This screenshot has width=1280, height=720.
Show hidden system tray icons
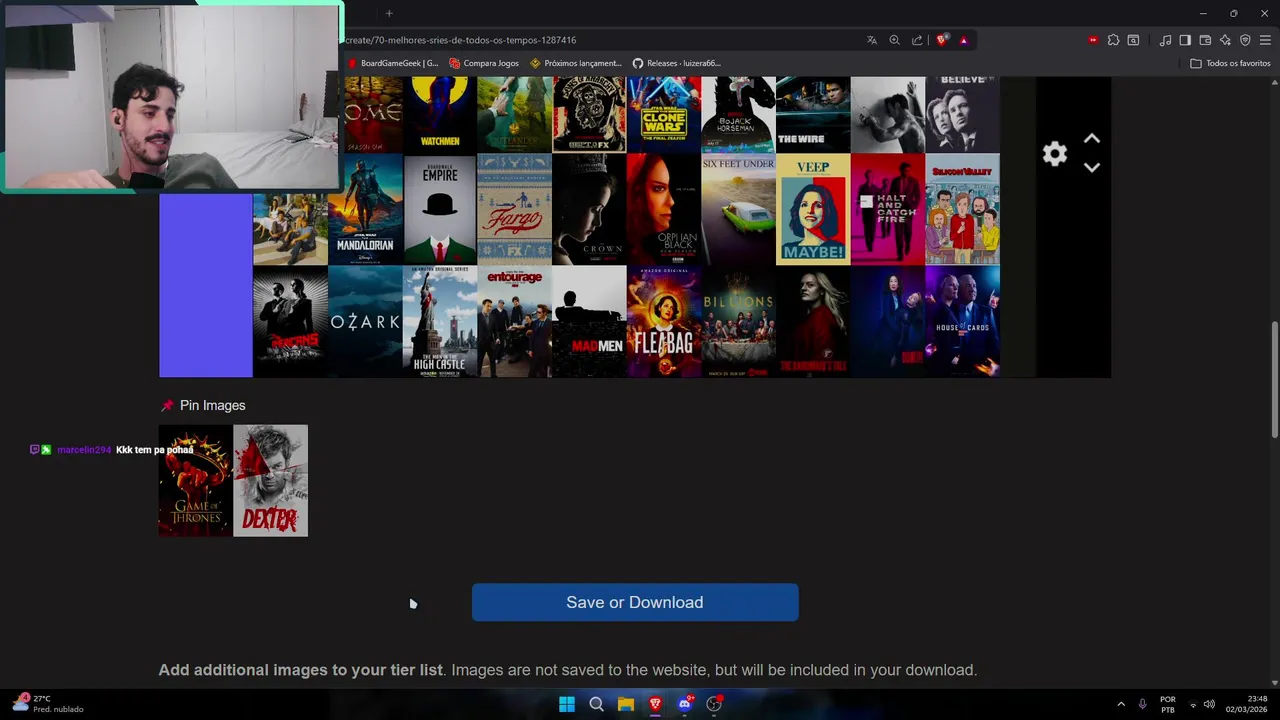[1121, 704]
